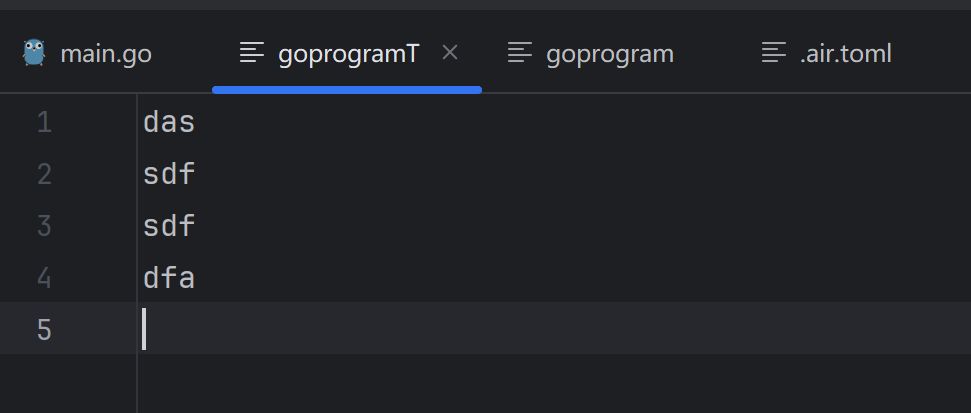Click line number 1 in the gutter
Screen dimensions: 971x413
(x=43, y=123)
